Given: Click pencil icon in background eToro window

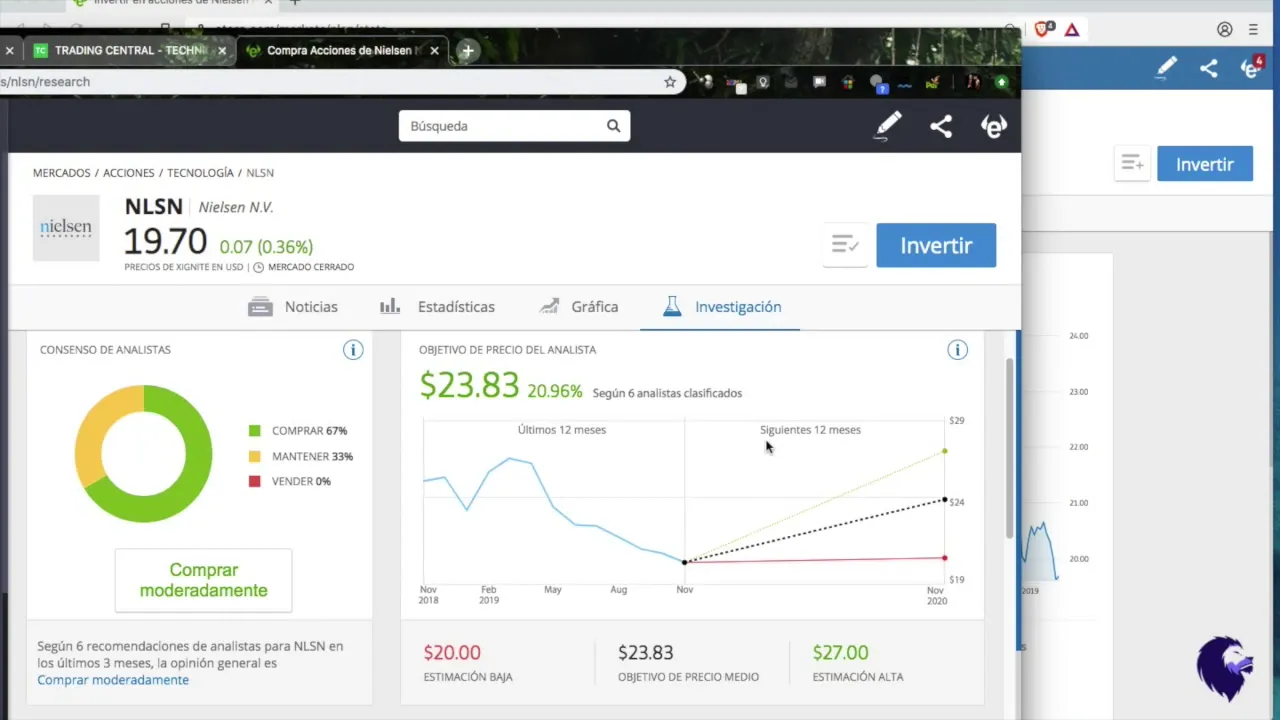Looking at the screenshot, I should click(x=1166, y=68).
